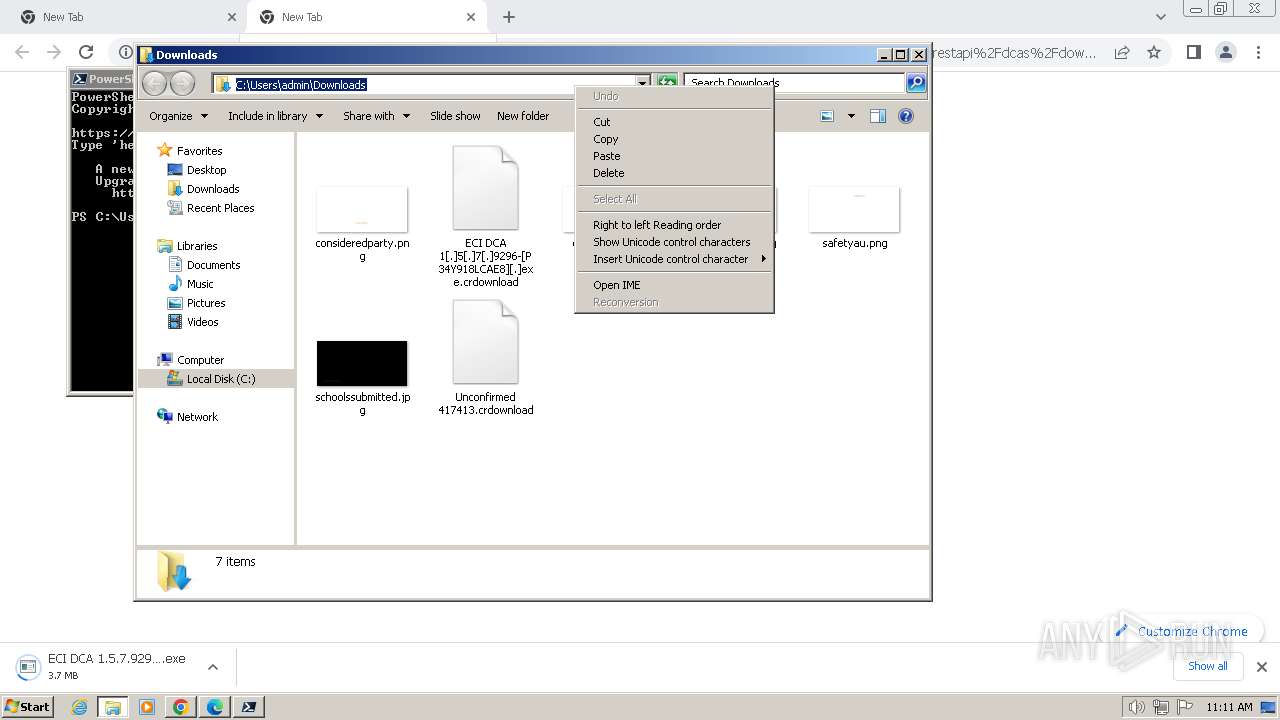The image size is (1280, 720).
Task: Click Show all downloads button
Action: point(1207,666)
